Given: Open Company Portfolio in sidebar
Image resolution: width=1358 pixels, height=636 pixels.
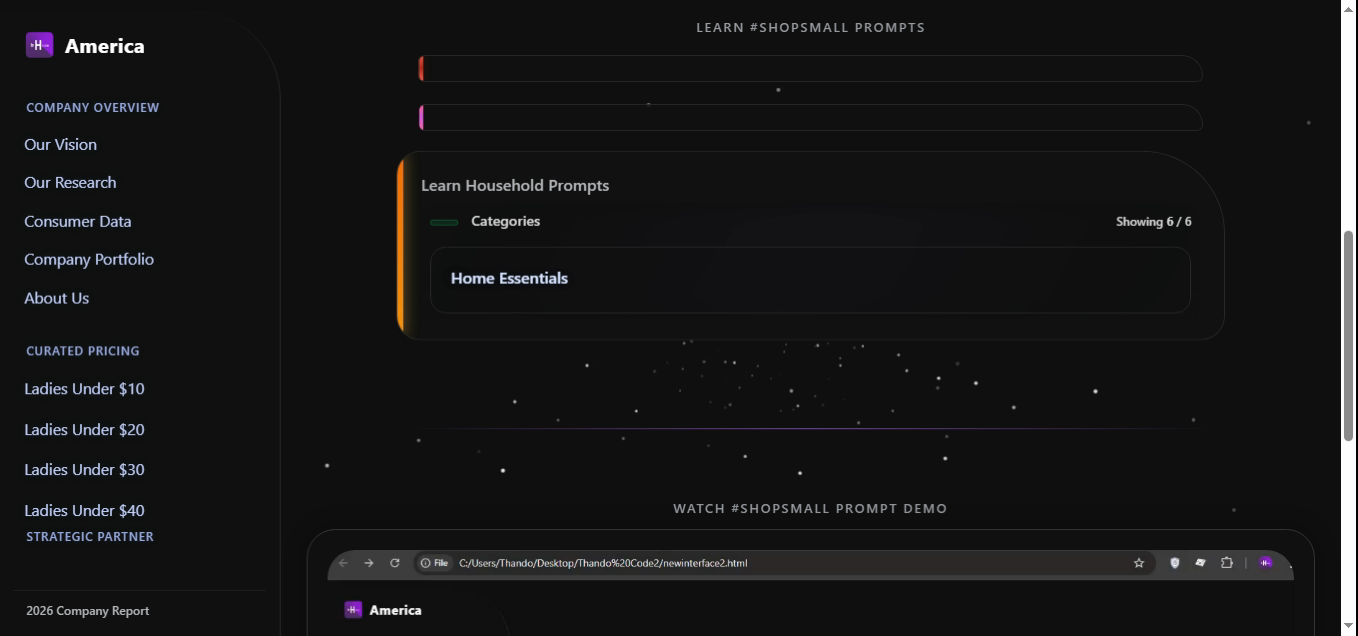Looking at the screenshot, I should [89, 259].
